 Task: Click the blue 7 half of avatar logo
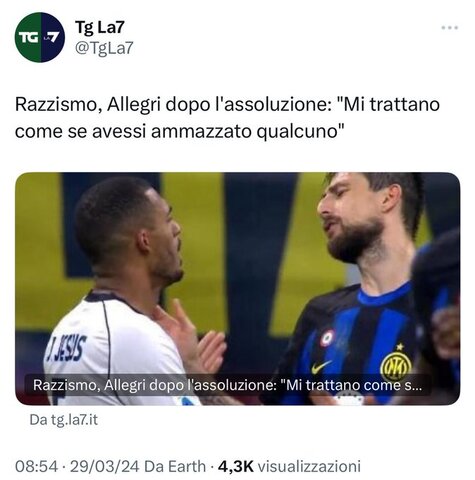[x=53, y=37]
